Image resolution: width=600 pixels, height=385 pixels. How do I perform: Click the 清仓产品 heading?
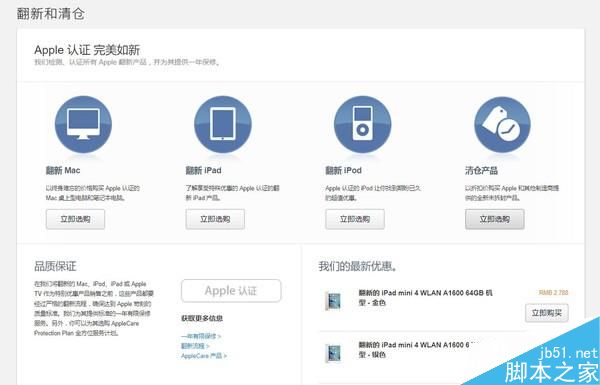481,170
